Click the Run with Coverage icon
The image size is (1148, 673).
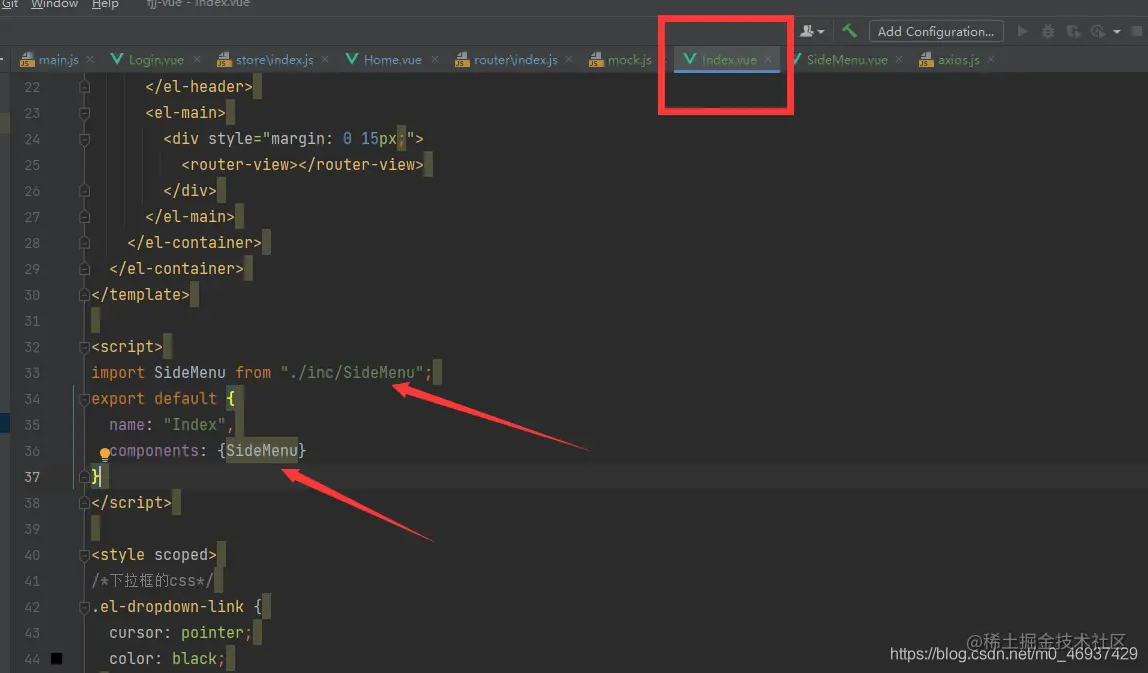1073,31
